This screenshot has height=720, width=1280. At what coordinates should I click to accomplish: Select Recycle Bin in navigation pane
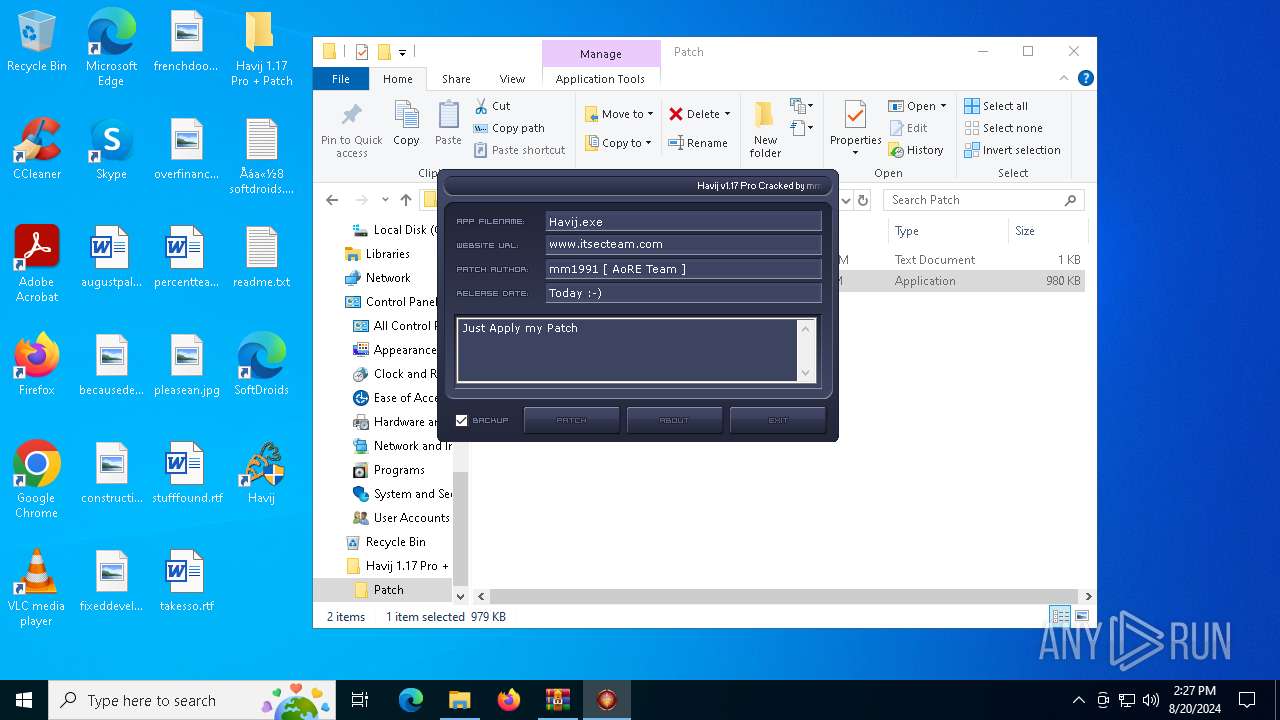(x=395, y=542)
